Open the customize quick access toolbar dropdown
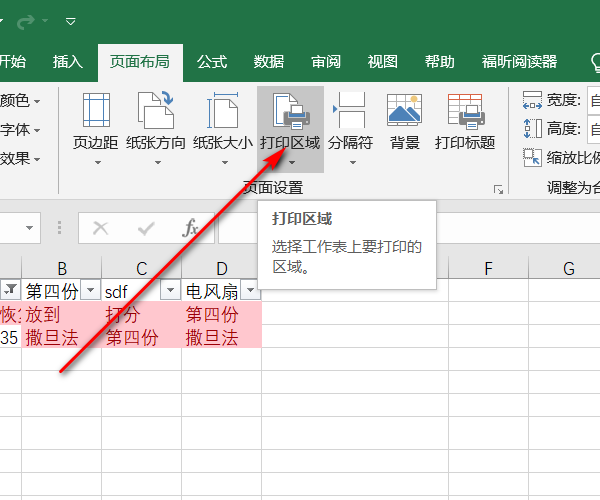Screen dimensions: 600x500 tap(70, 21)
